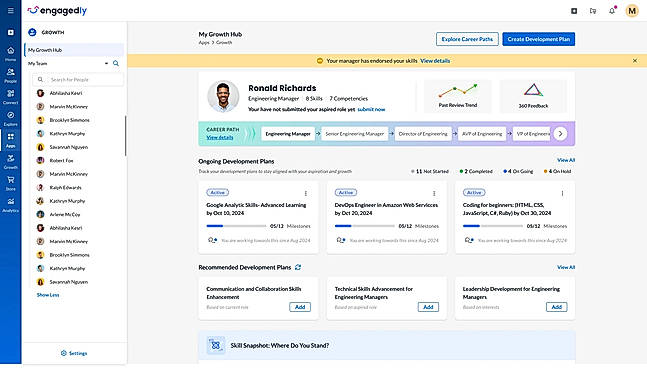Open 360 Feedback
This screenshot has width=647, height=368.
click(533, 96)
